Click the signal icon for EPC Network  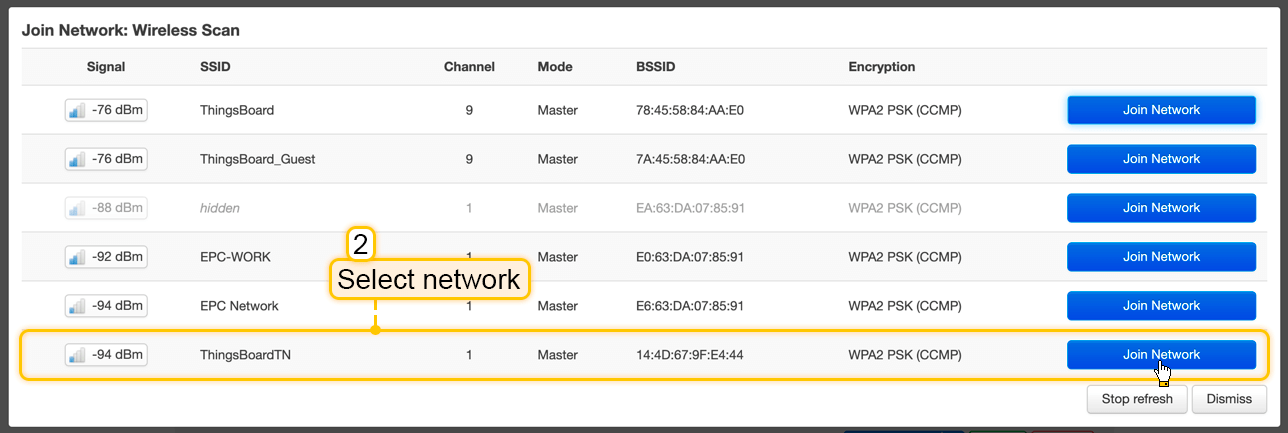(77, 306)
